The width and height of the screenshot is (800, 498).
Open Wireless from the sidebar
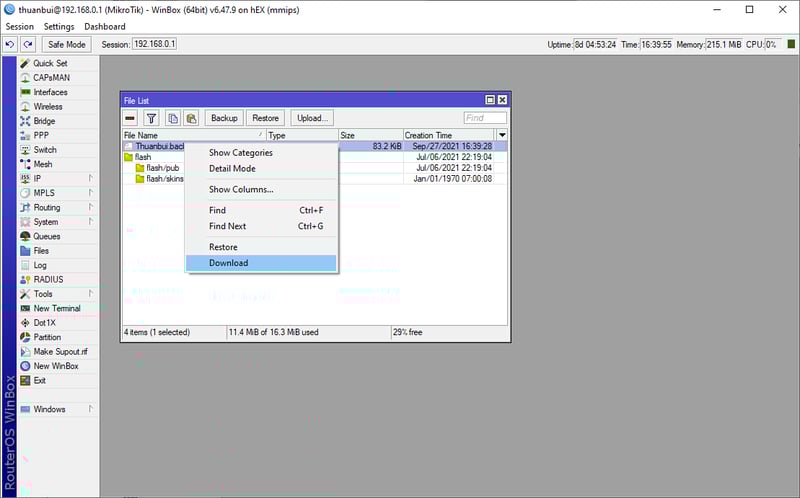[47, 107]
